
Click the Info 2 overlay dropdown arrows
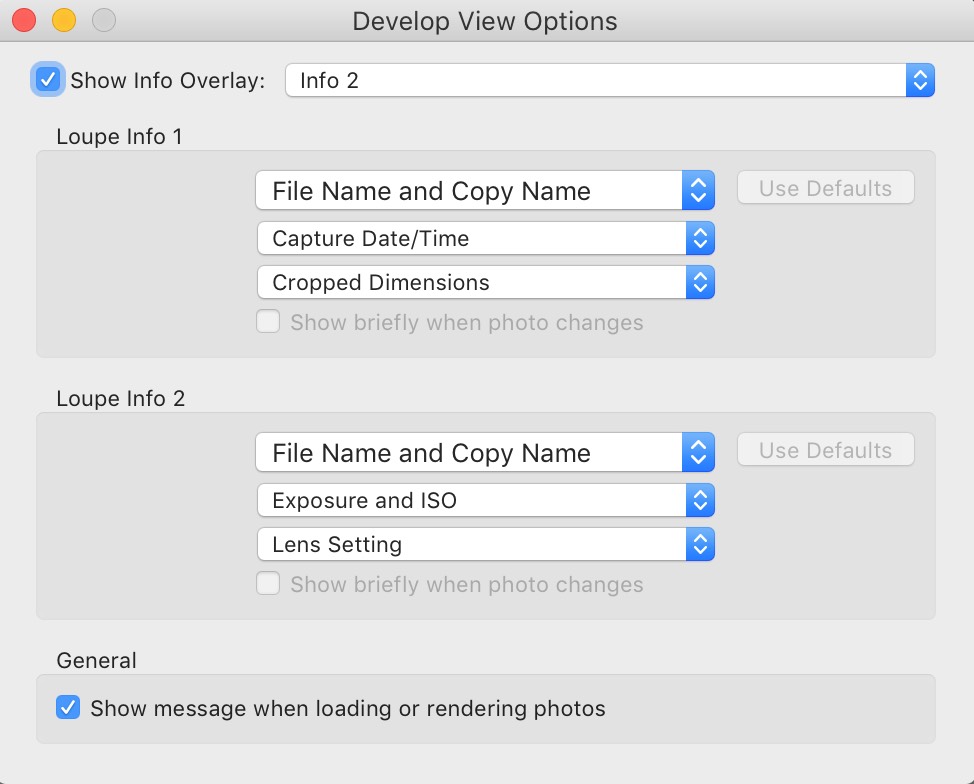(x=920, y=80)
